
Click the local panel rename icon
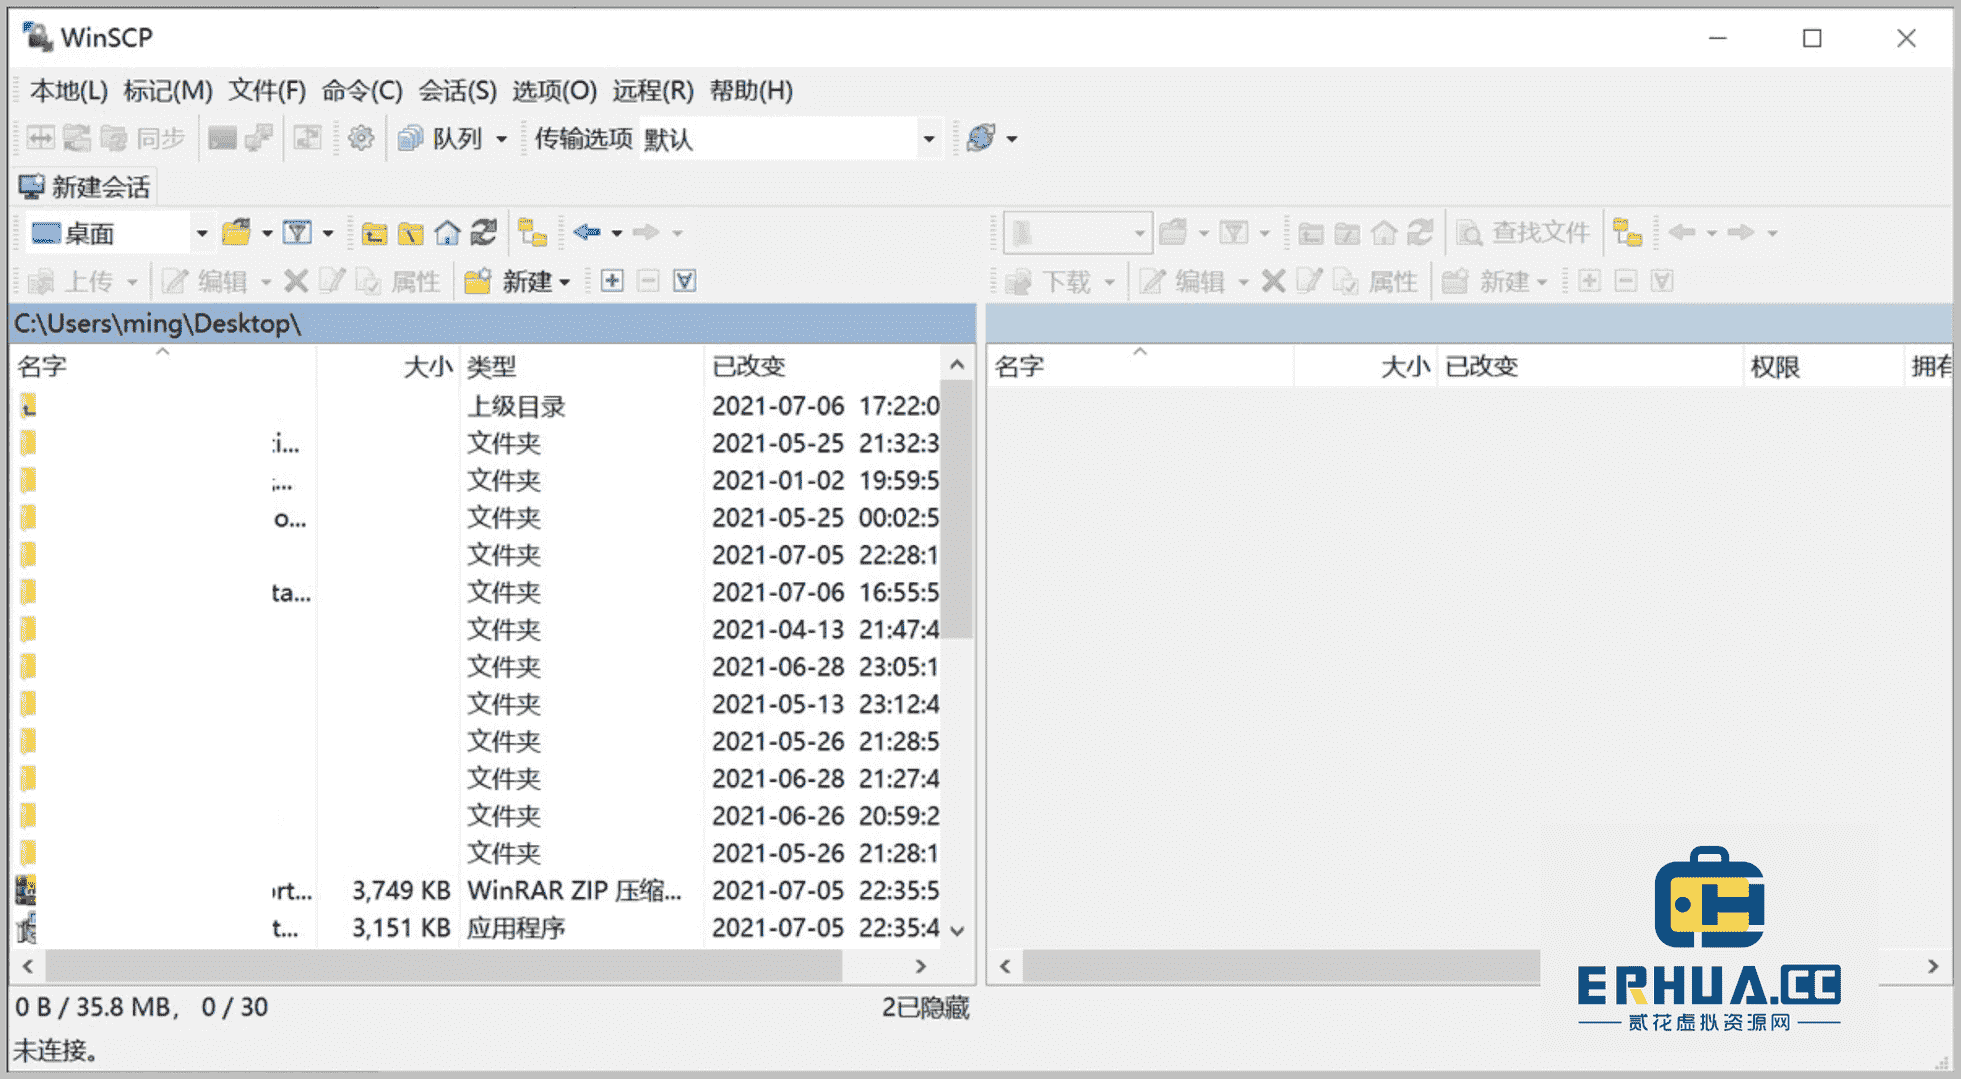point(331,281)
